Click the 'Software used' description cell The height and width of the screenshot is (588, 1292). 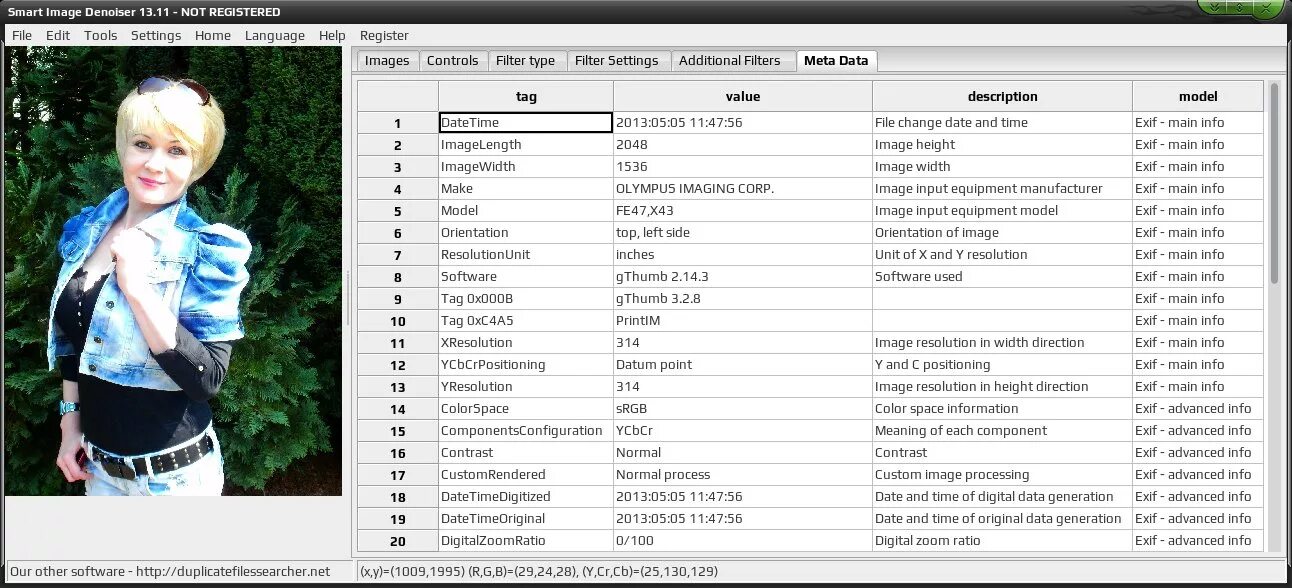tap(1002, 277)
